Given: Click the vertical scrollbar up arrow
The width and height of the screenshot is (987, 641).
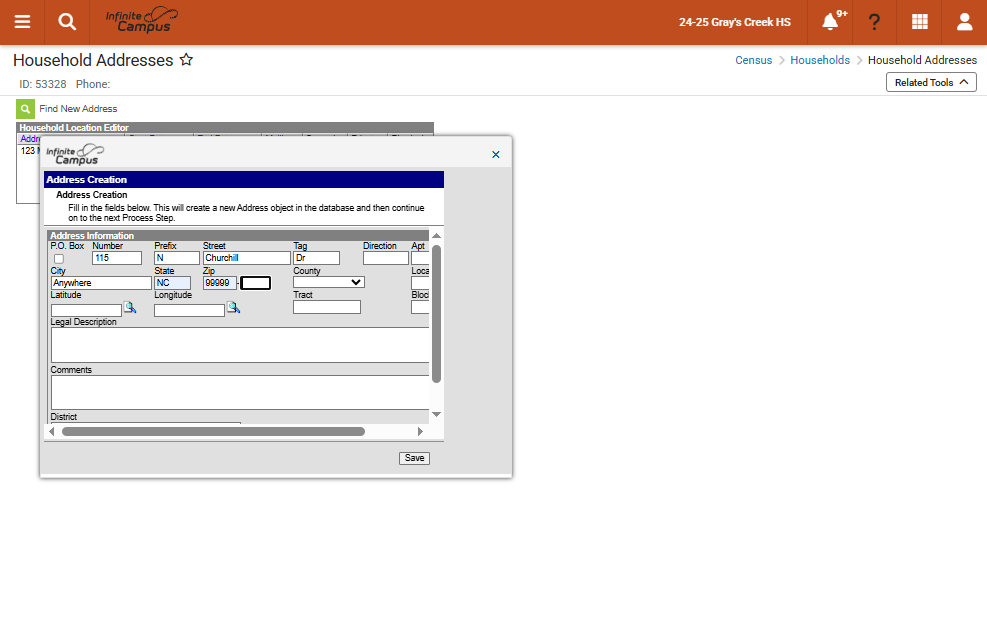Looking at the screenshot, I should point(436,235).
